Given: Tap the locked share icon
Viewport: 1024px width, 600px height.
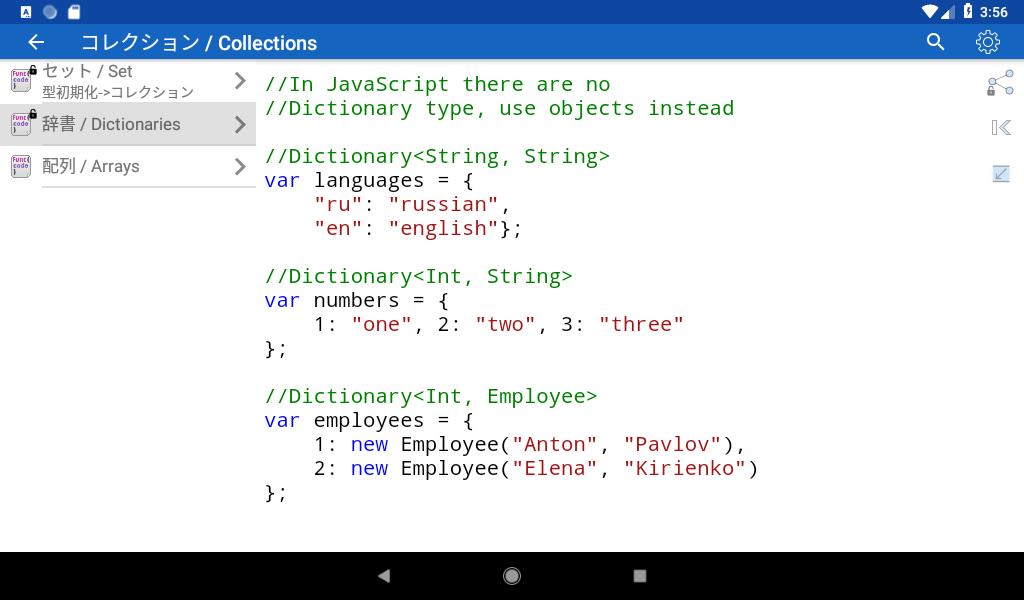Looking at the screenshot, I should 1000,84.
